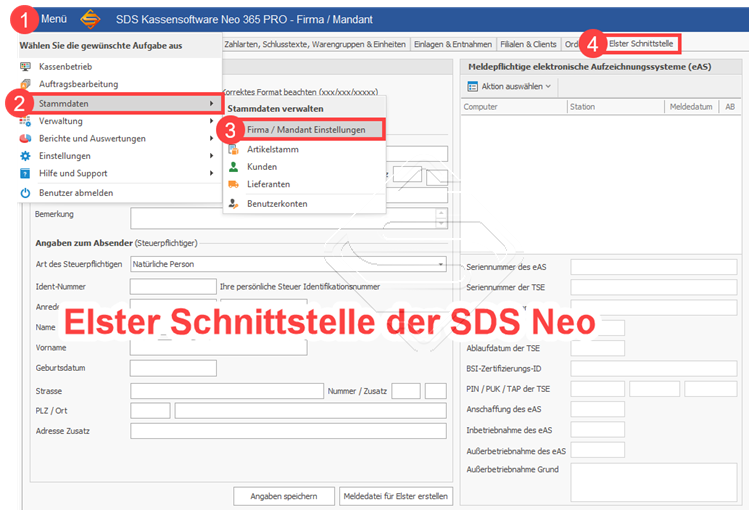Click the Seriennummer der TSE field
The image size is (749, 510).
653,287
